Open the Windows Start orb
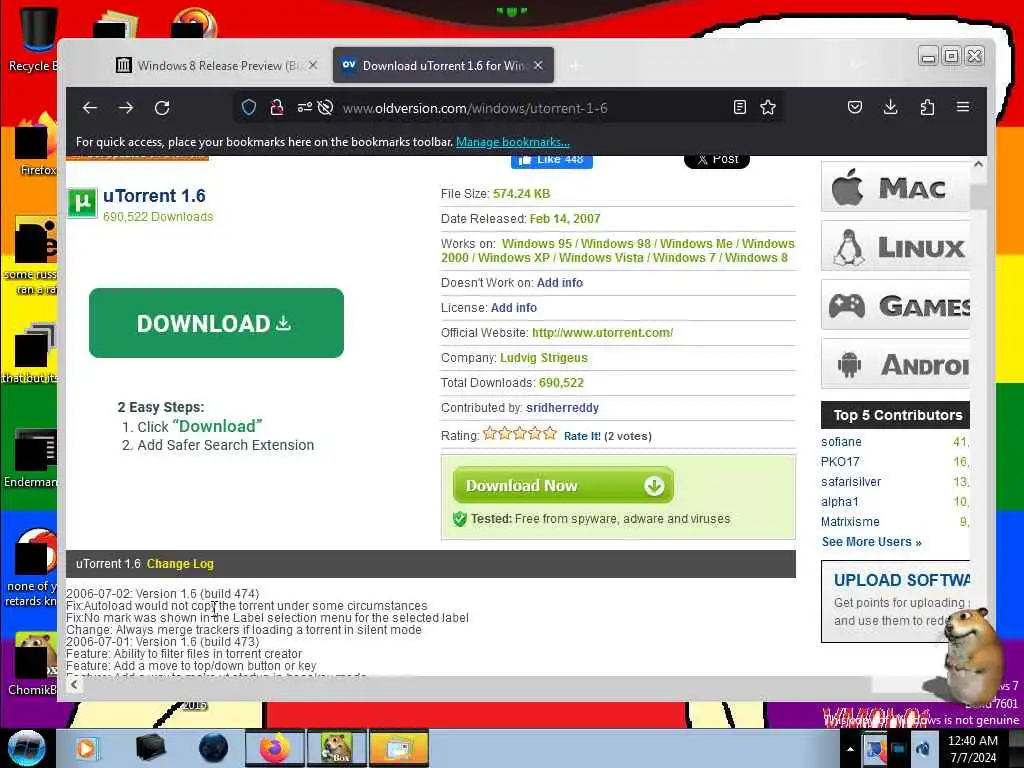The width and height of the screenshot is (1024, 768). 27,748
